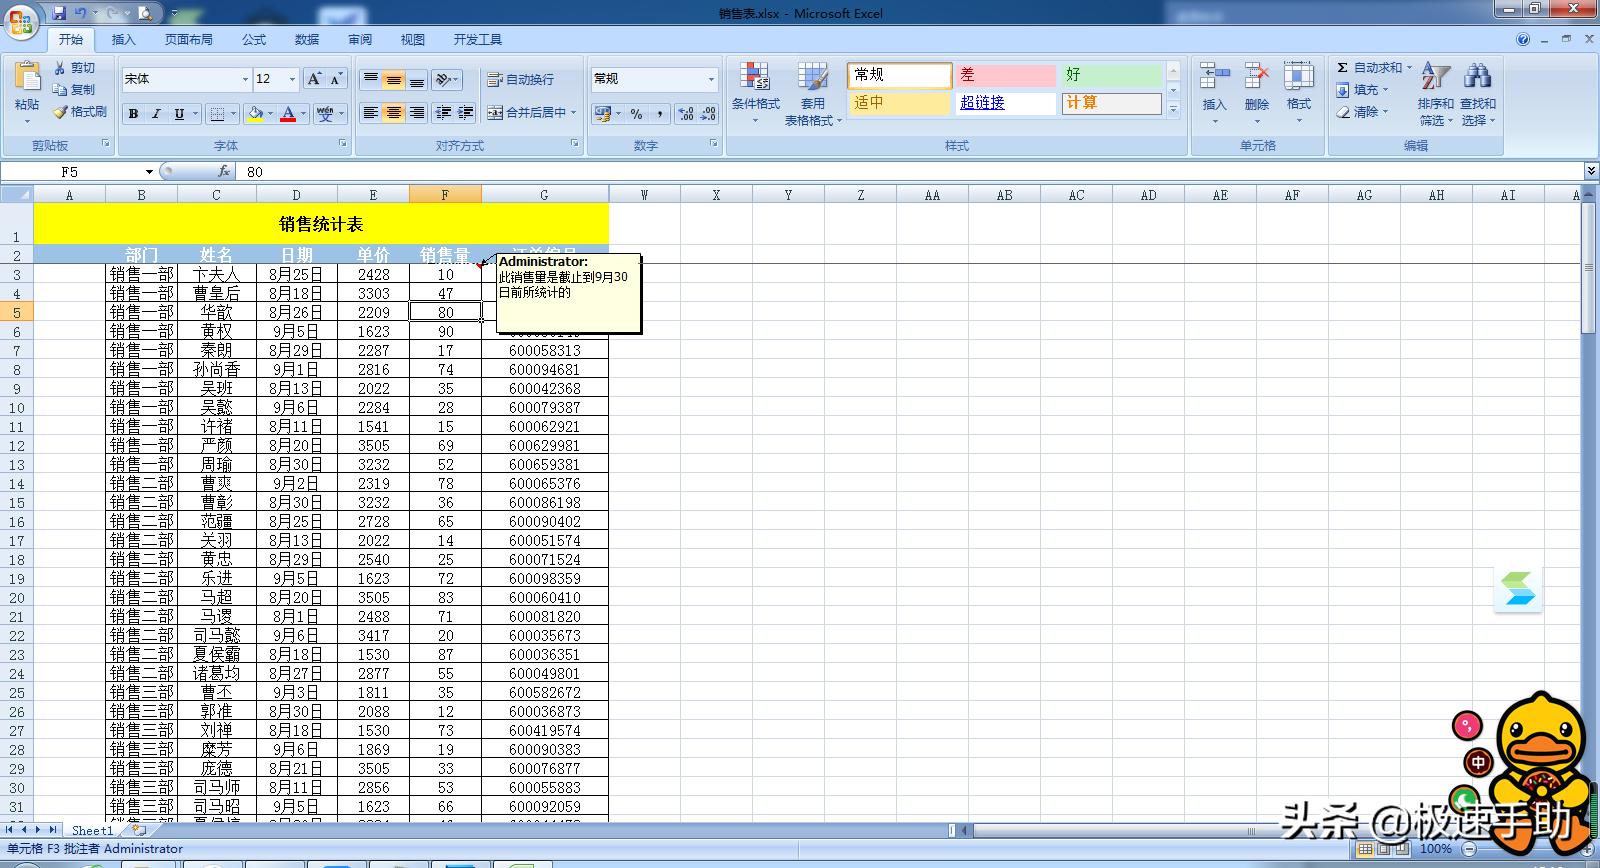This screenshot has width=1600, height=868.
Task: Click the Decrease Font Size icon
Action: pyautogui.click(x=336, y=79)
